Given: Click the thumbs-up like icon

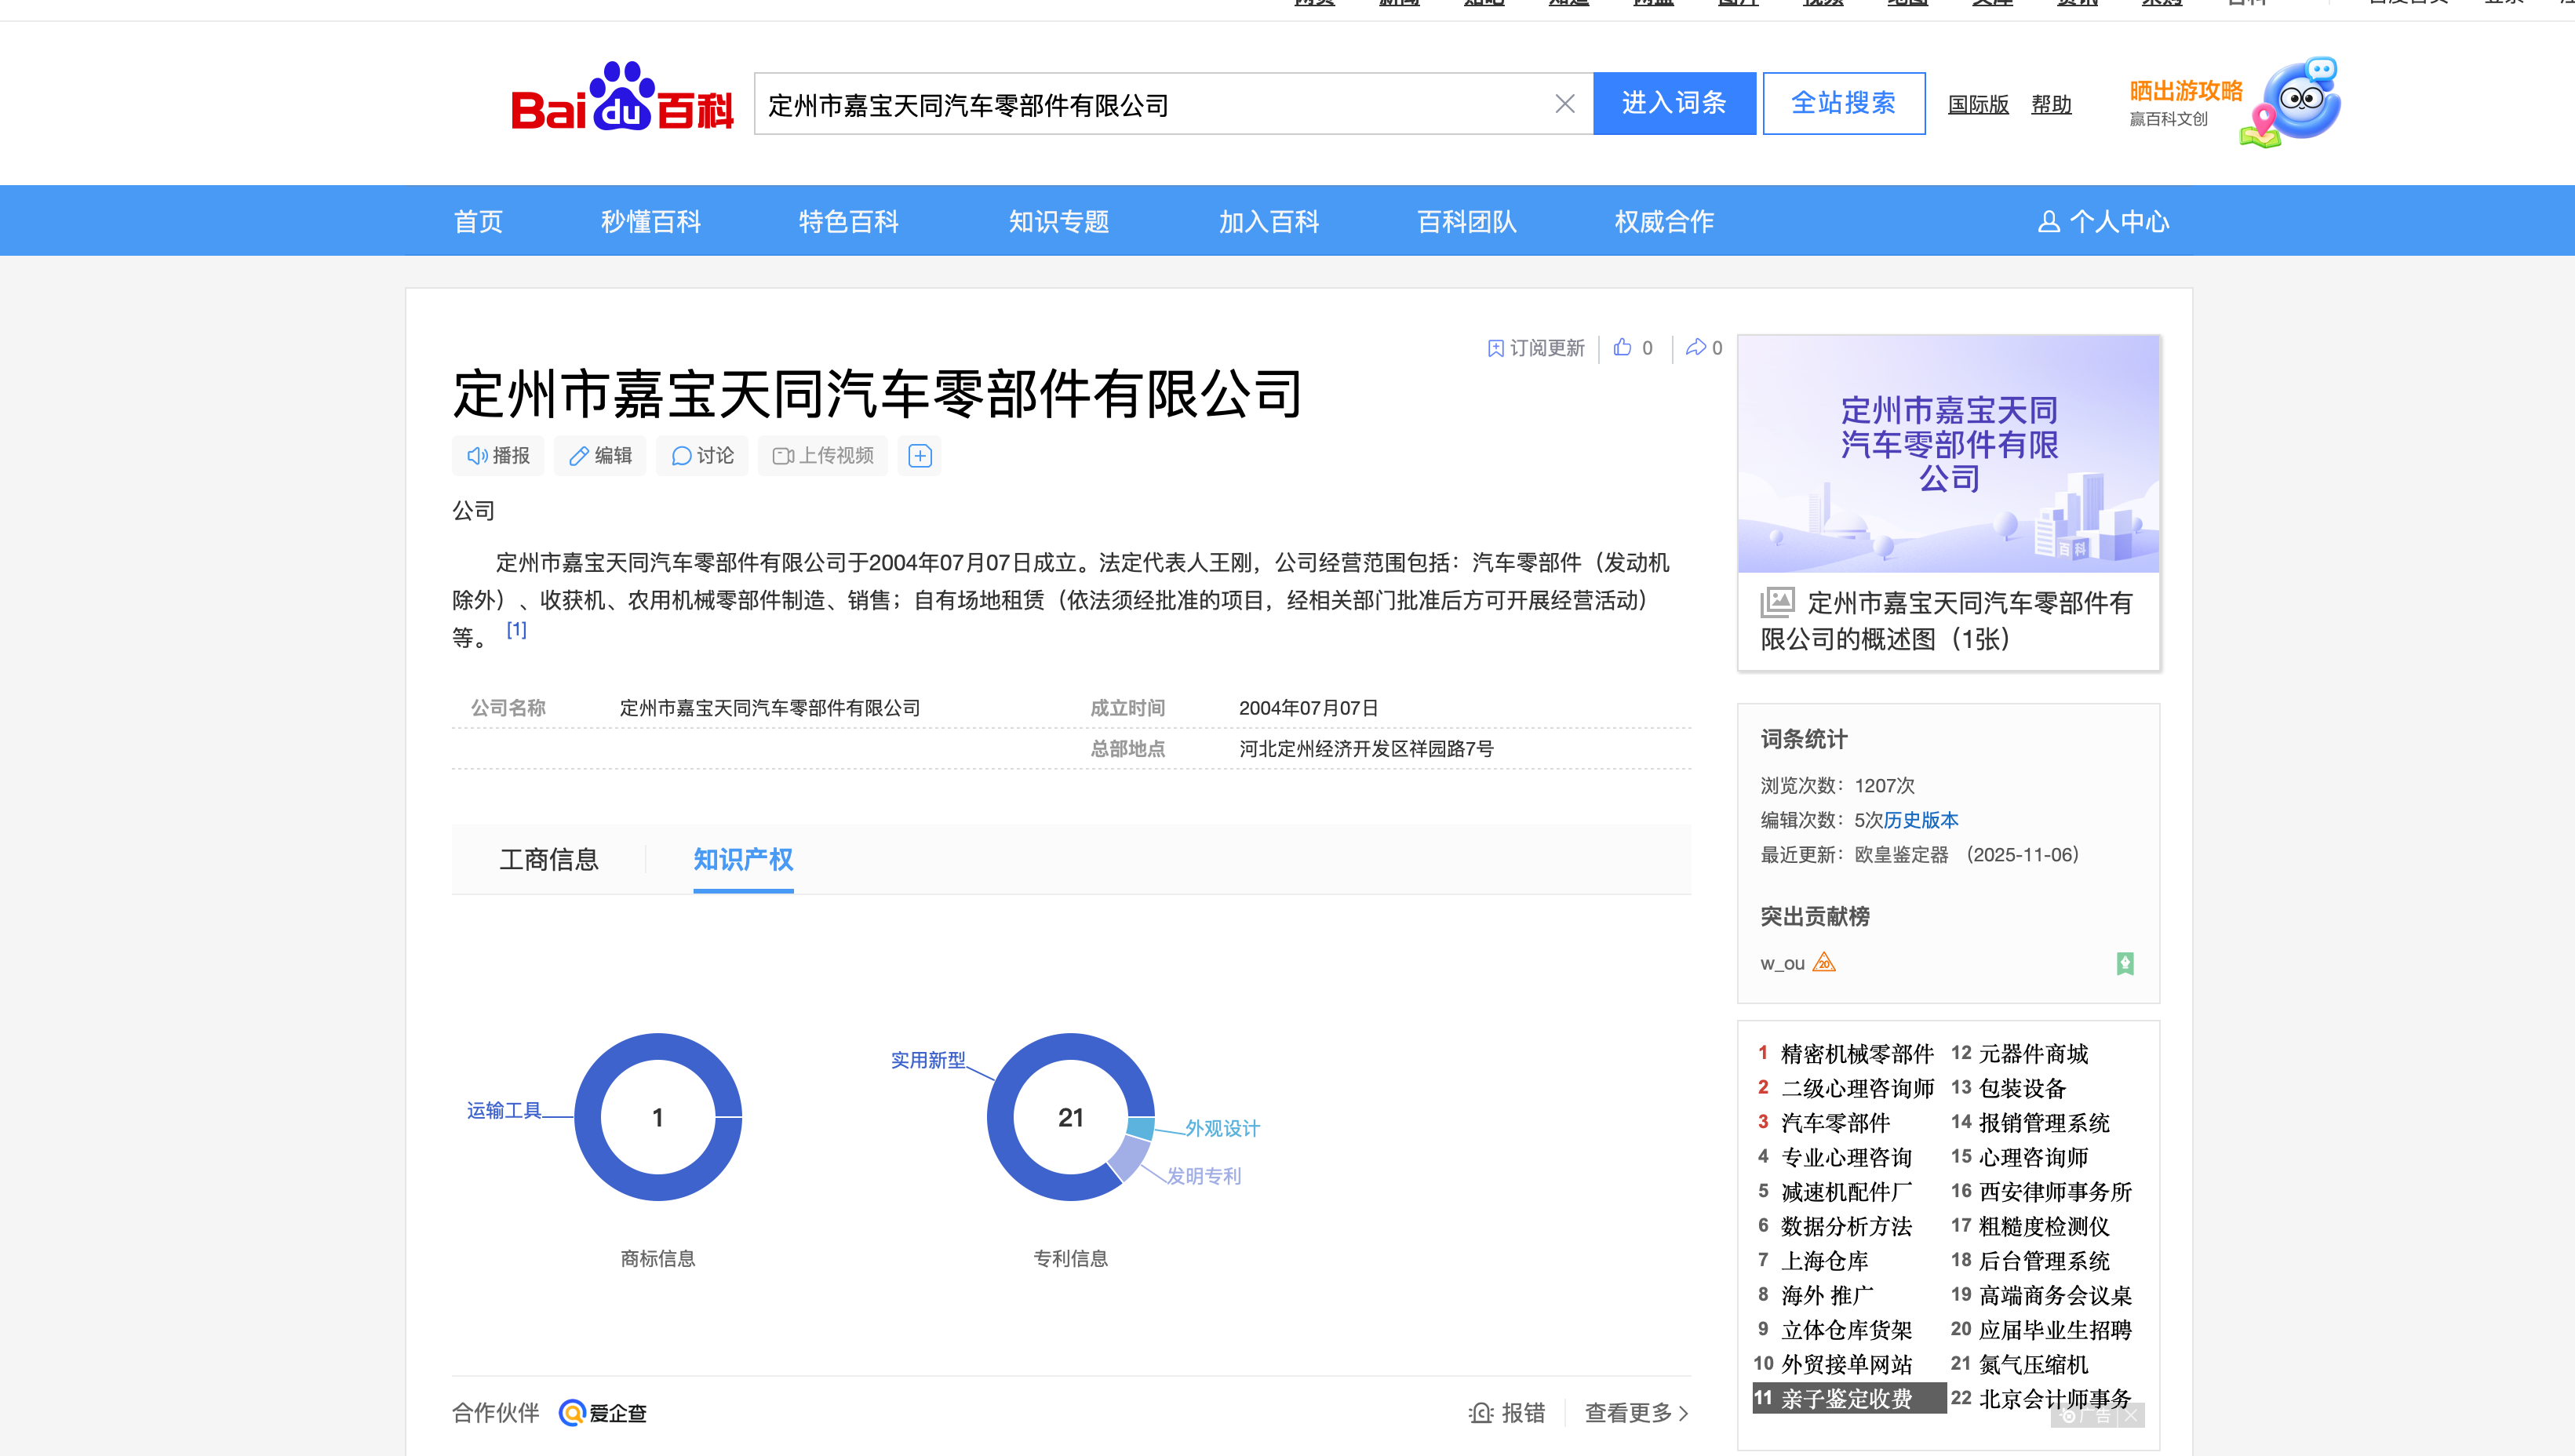Looking at the screenshot, I should click(x=1622, y=347).
